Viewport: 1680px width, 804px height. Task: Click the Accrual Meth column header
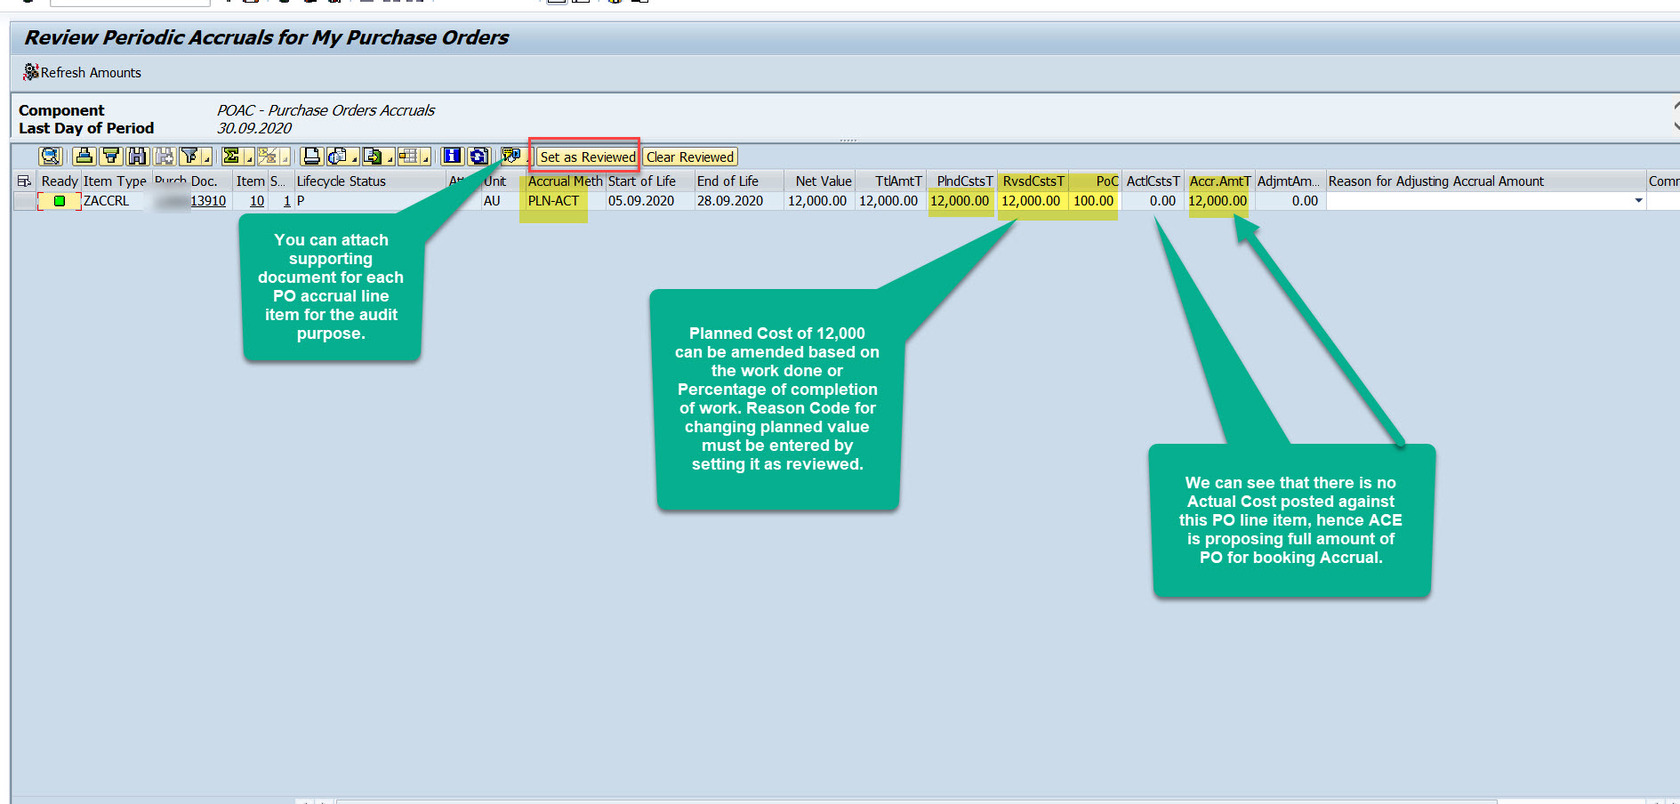pos(564,181)
